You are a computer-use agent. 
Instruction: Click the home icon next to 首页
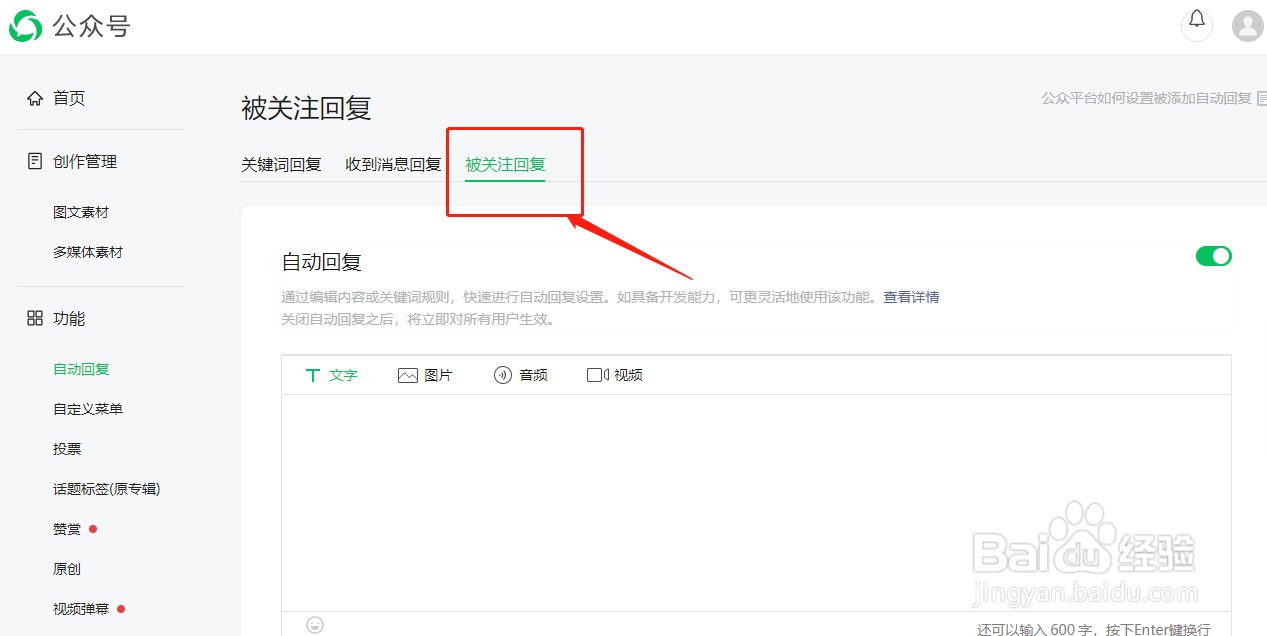34,97
